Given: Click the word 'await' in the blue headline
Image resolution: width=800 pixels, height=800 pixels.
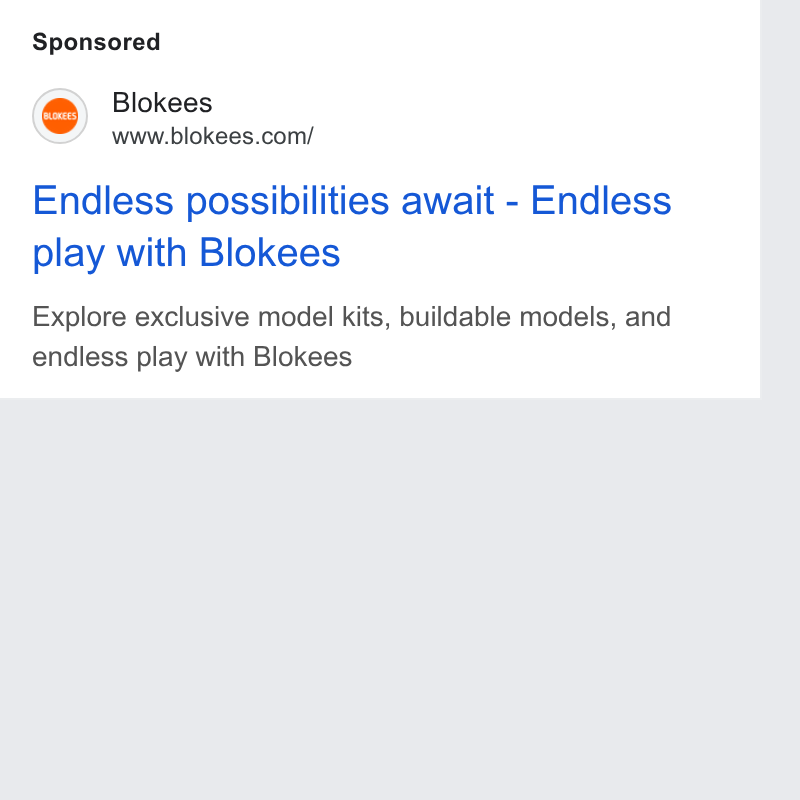Looking at the screenshot, I should 447,201.
